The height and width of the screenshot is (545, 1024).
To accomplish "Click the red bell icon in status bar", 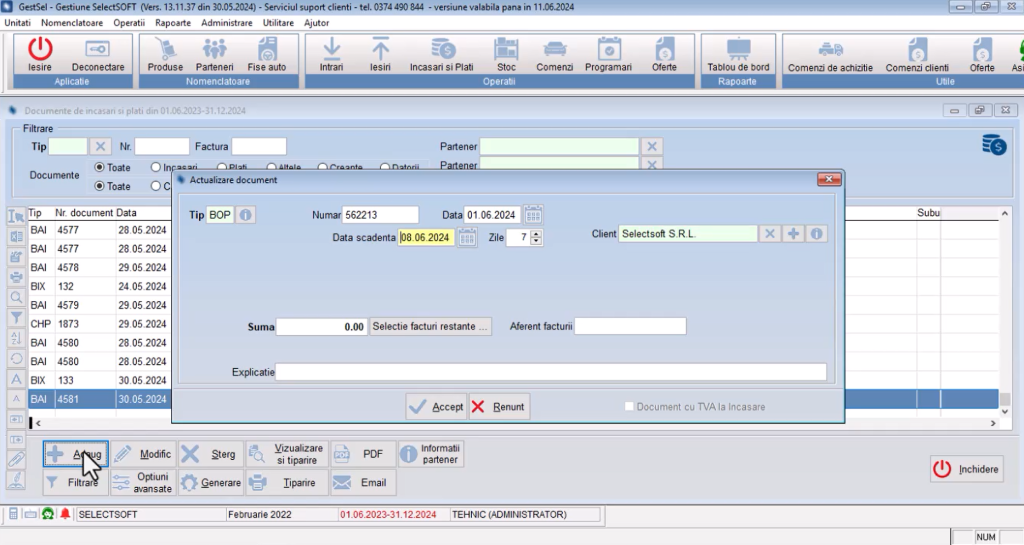I will pos(65,514).
